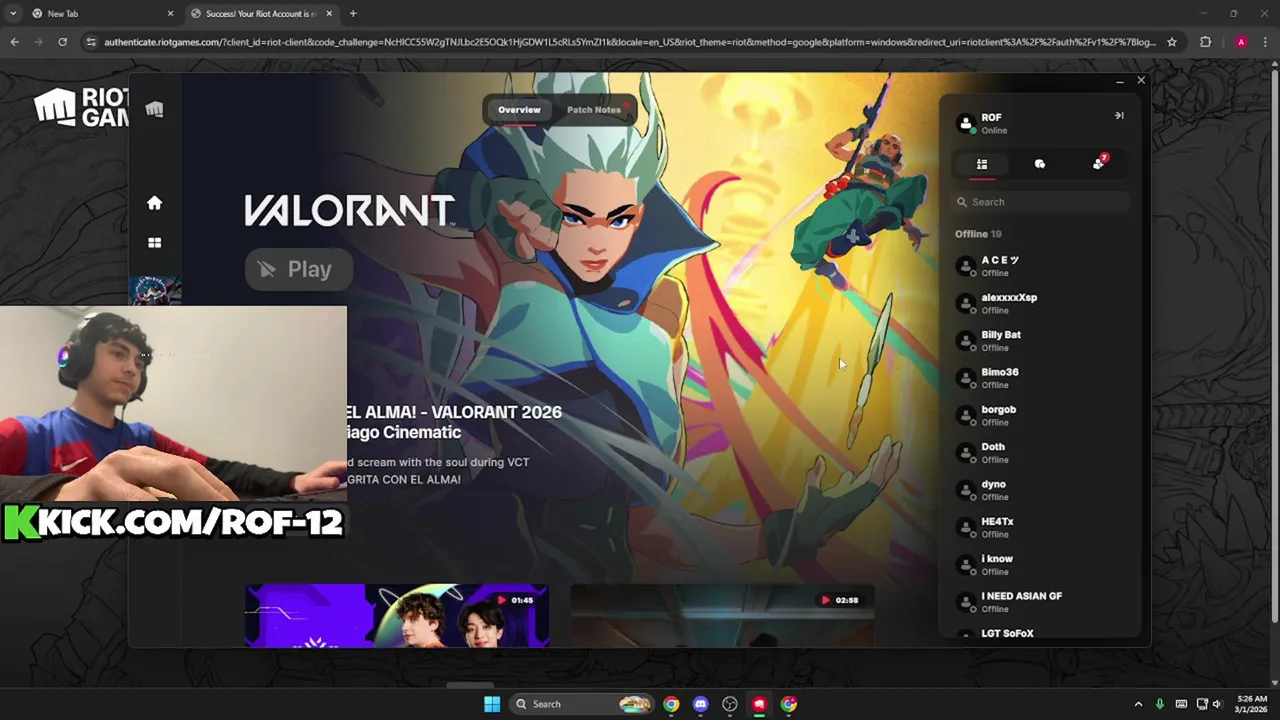This screenshot has width=1280, height=720.
Task: Open the Riot Client taskbar icon
Action: click(x=759, y=704)
